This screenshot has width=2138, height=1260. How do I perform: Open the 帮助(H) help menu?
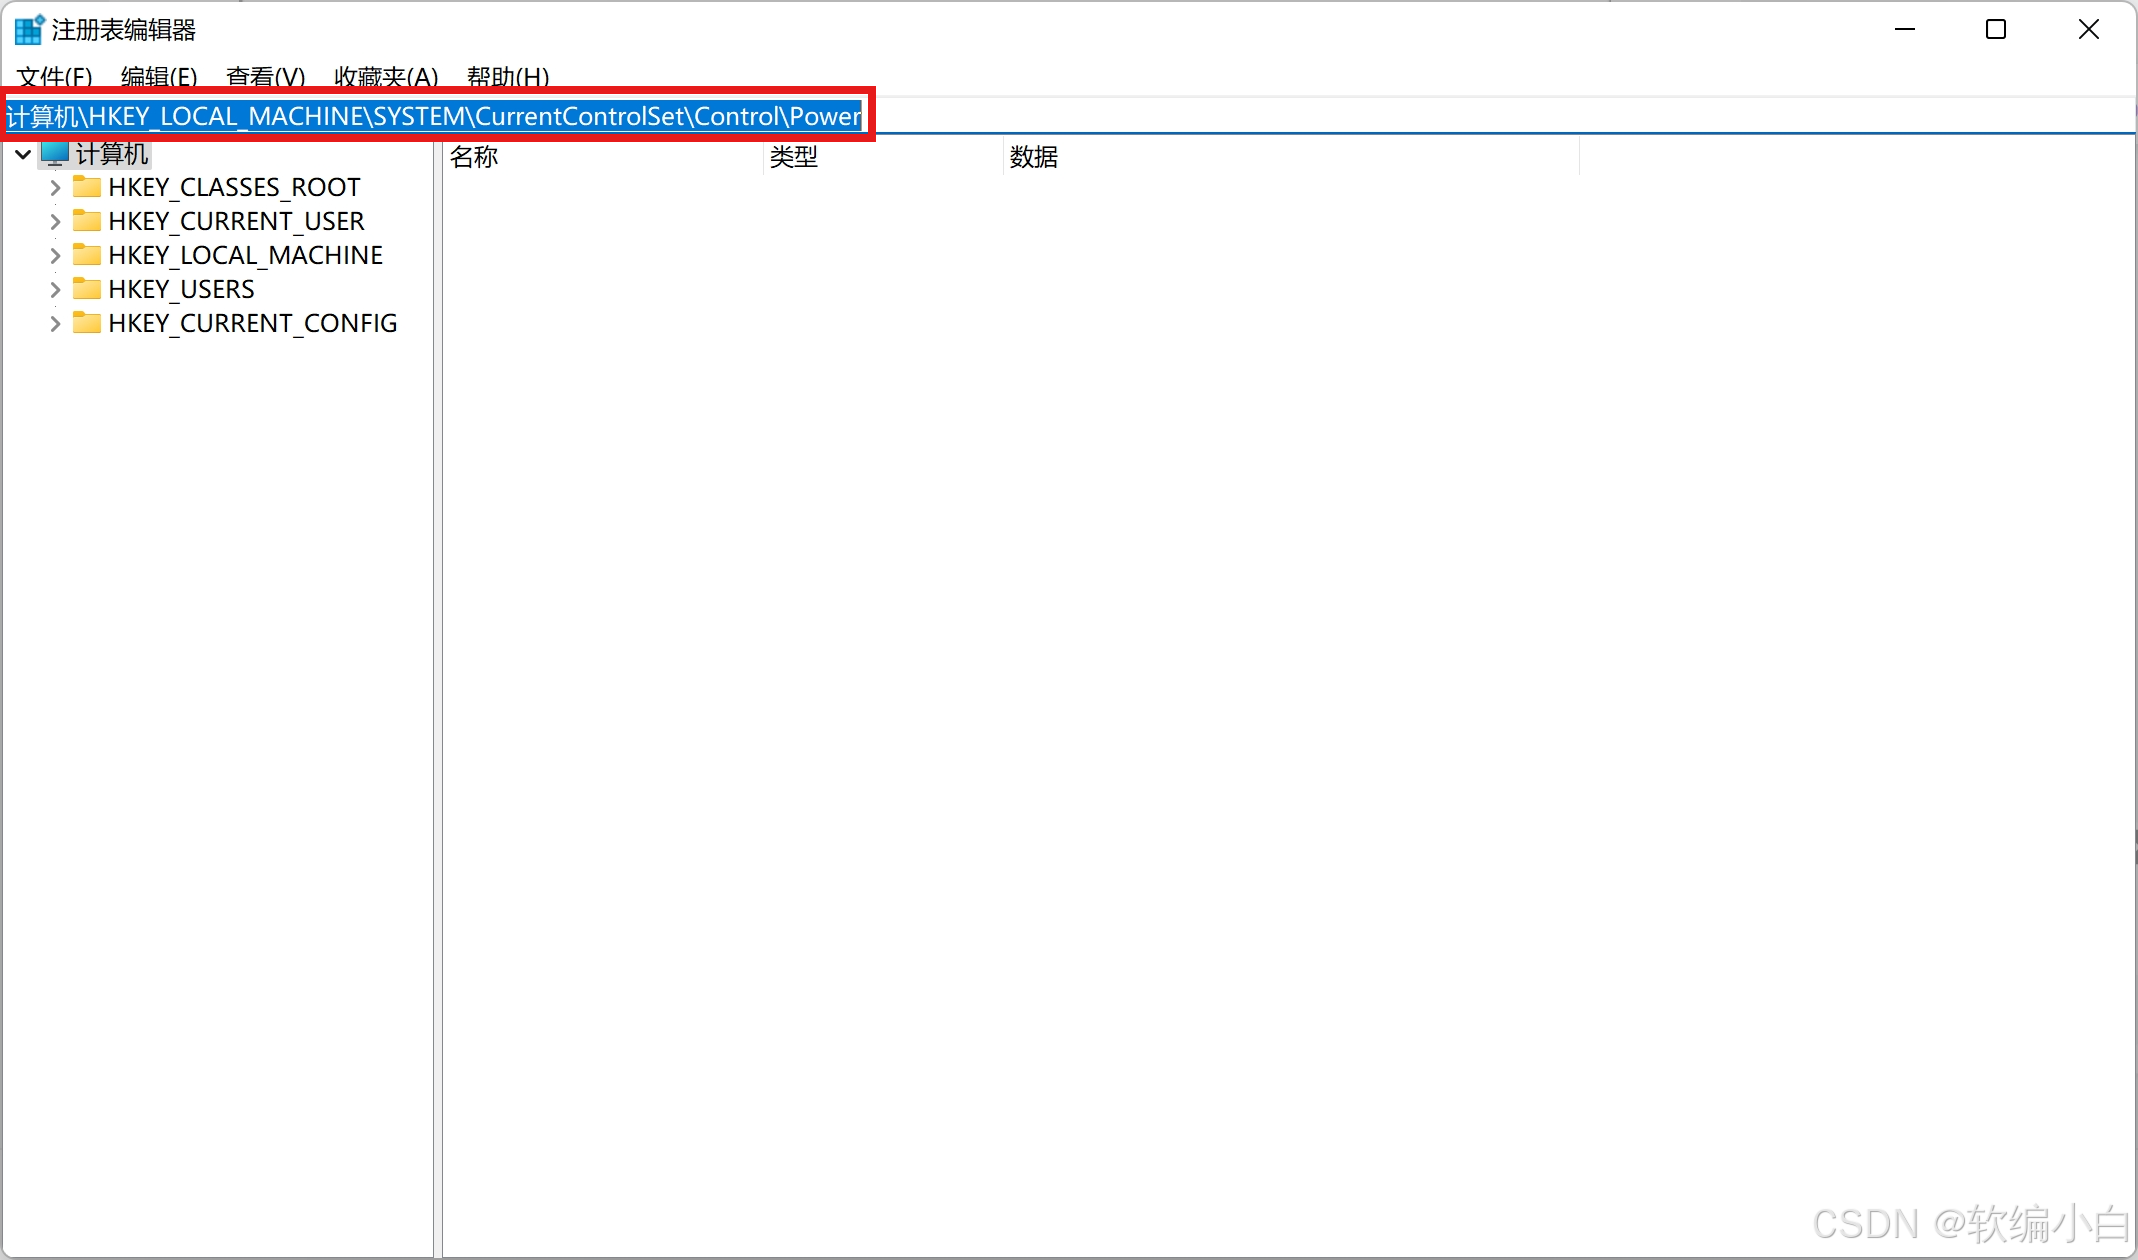click(508, 77)
